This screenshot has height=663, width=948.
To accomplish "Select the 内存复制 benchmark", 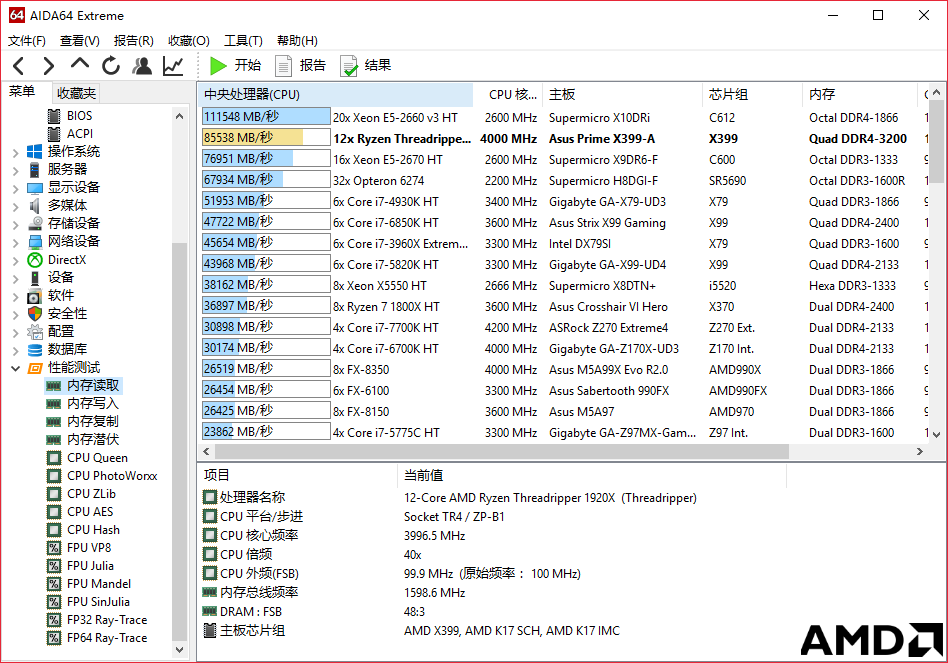I will click(x=93, y=422).
